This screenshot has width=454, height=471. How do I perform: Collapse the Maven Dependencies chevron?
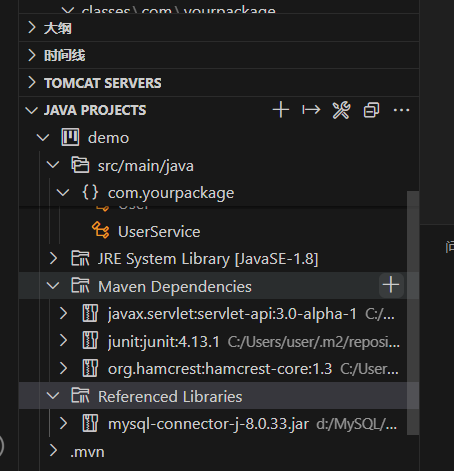click(53, 286)
